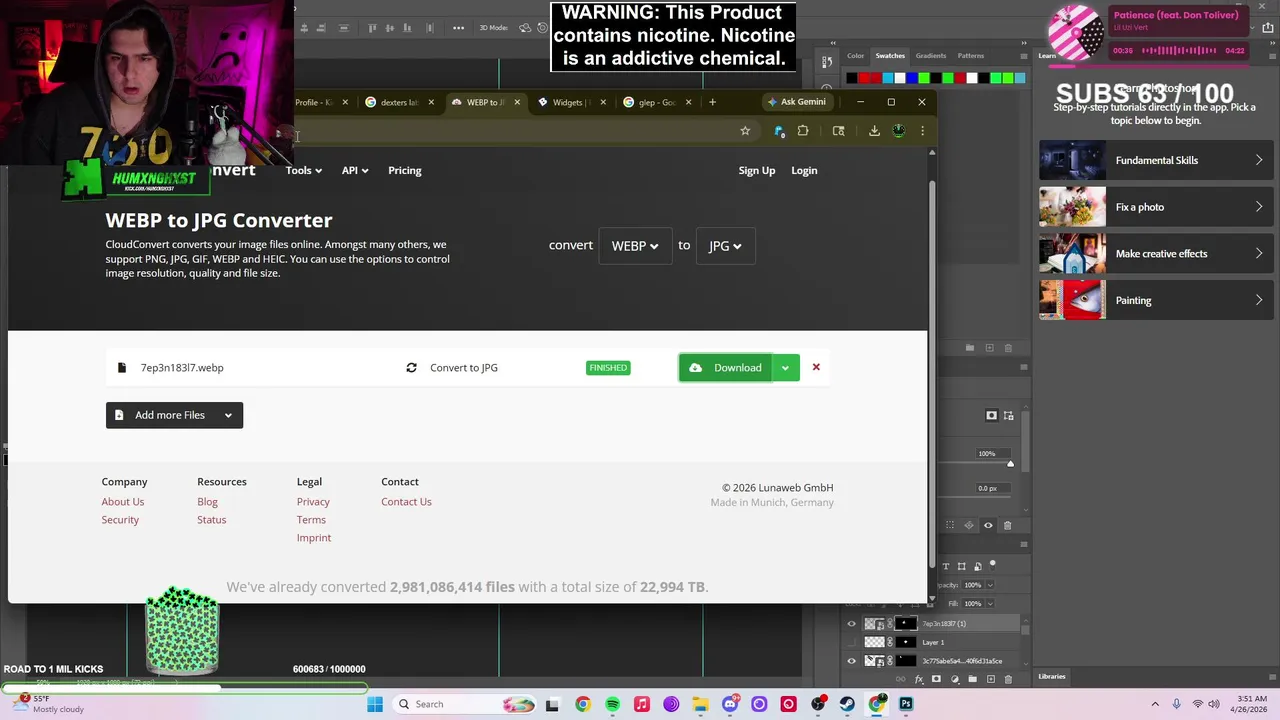Open Steam from the taskbar
Image resolution: width=1280 pixels, height=720 pixels.
coord(847,704)
